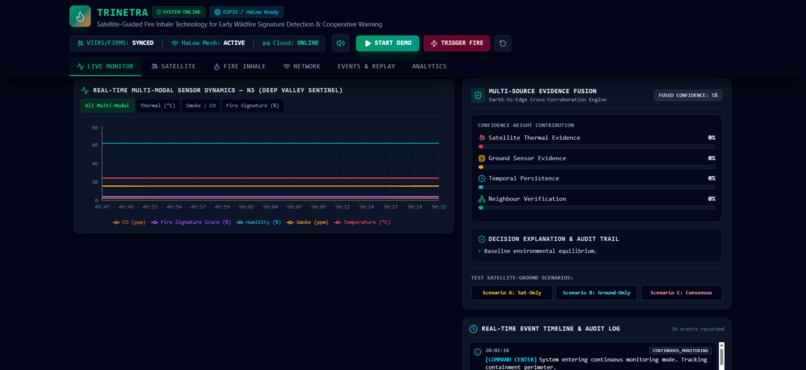Screen dimensions: 806x370
Task: Click the 'Earth-to-Edge Cross-Corroboration Engine' subtitle
Action: tap(547, 100)
